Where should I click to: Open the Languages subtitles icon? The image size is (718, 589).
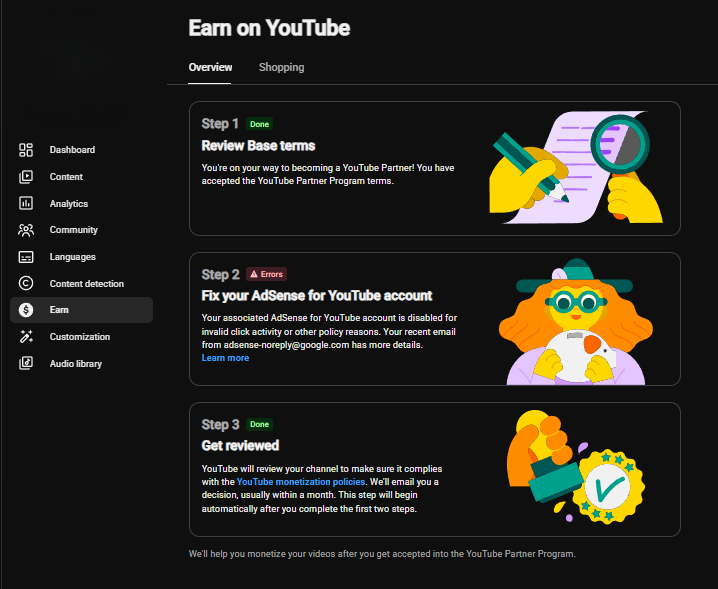26,257
